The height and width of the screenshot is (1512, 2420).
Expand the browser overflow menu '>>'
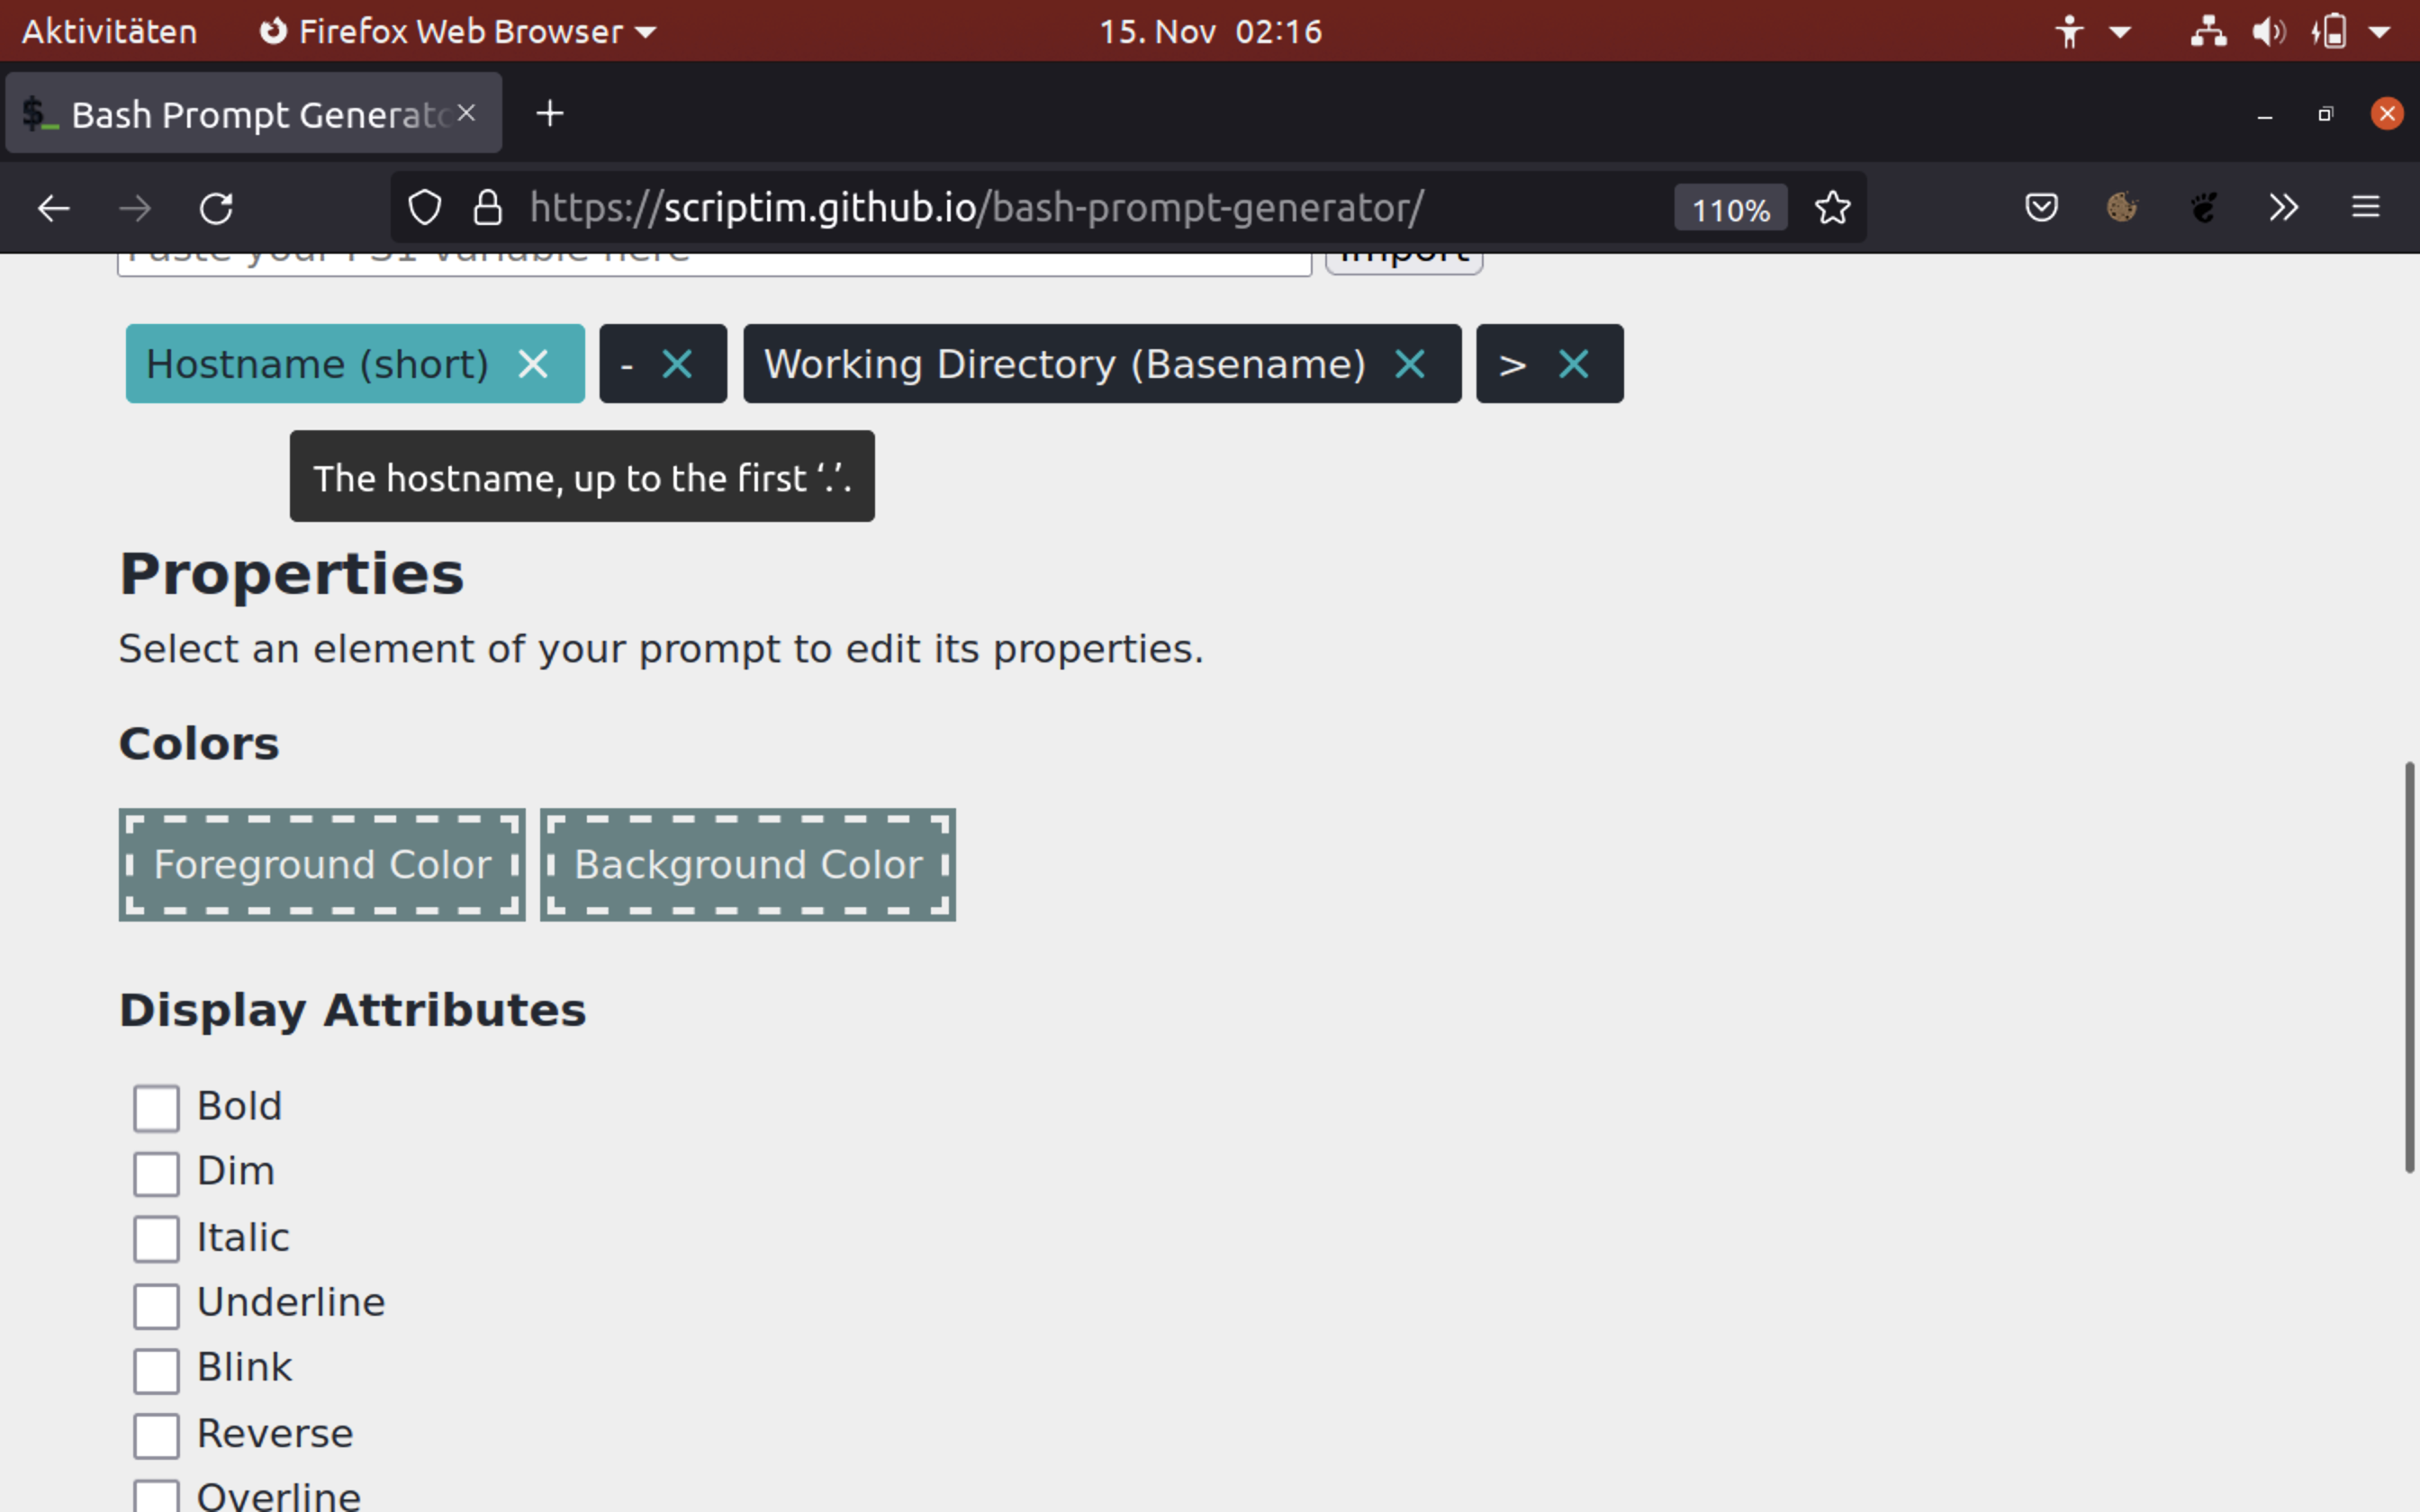click(x=2284, y=209)
